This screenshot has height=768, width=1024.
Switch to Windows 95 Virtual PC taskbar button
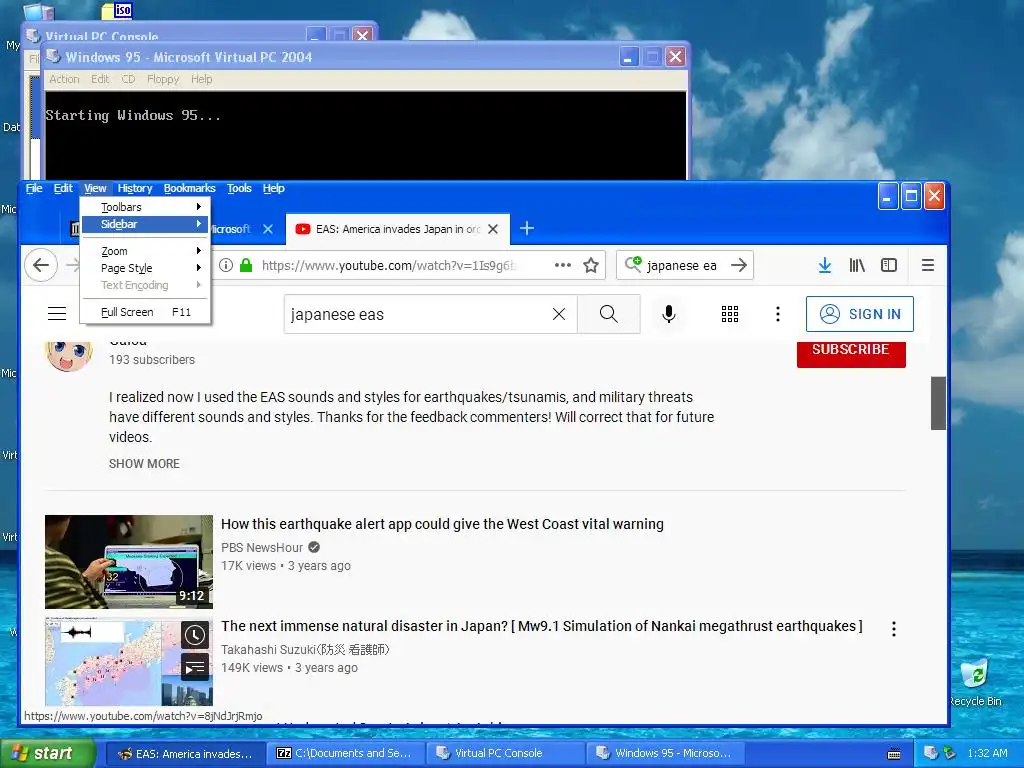(666, 753)
